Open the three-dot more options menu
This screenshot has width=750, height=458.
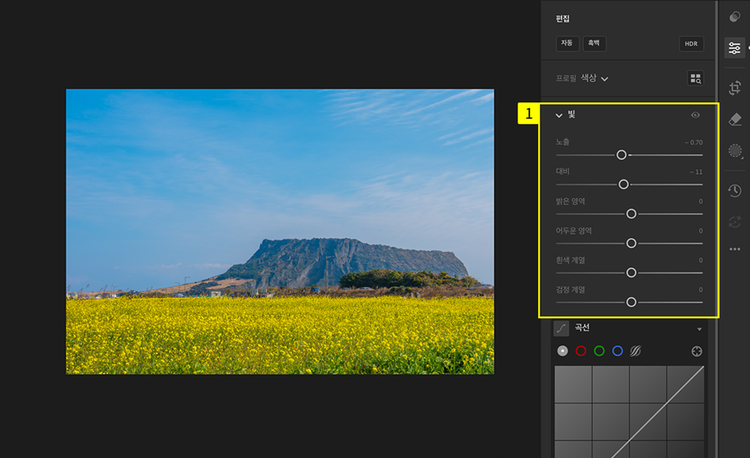pyautogui.click(x=735, y=249)
